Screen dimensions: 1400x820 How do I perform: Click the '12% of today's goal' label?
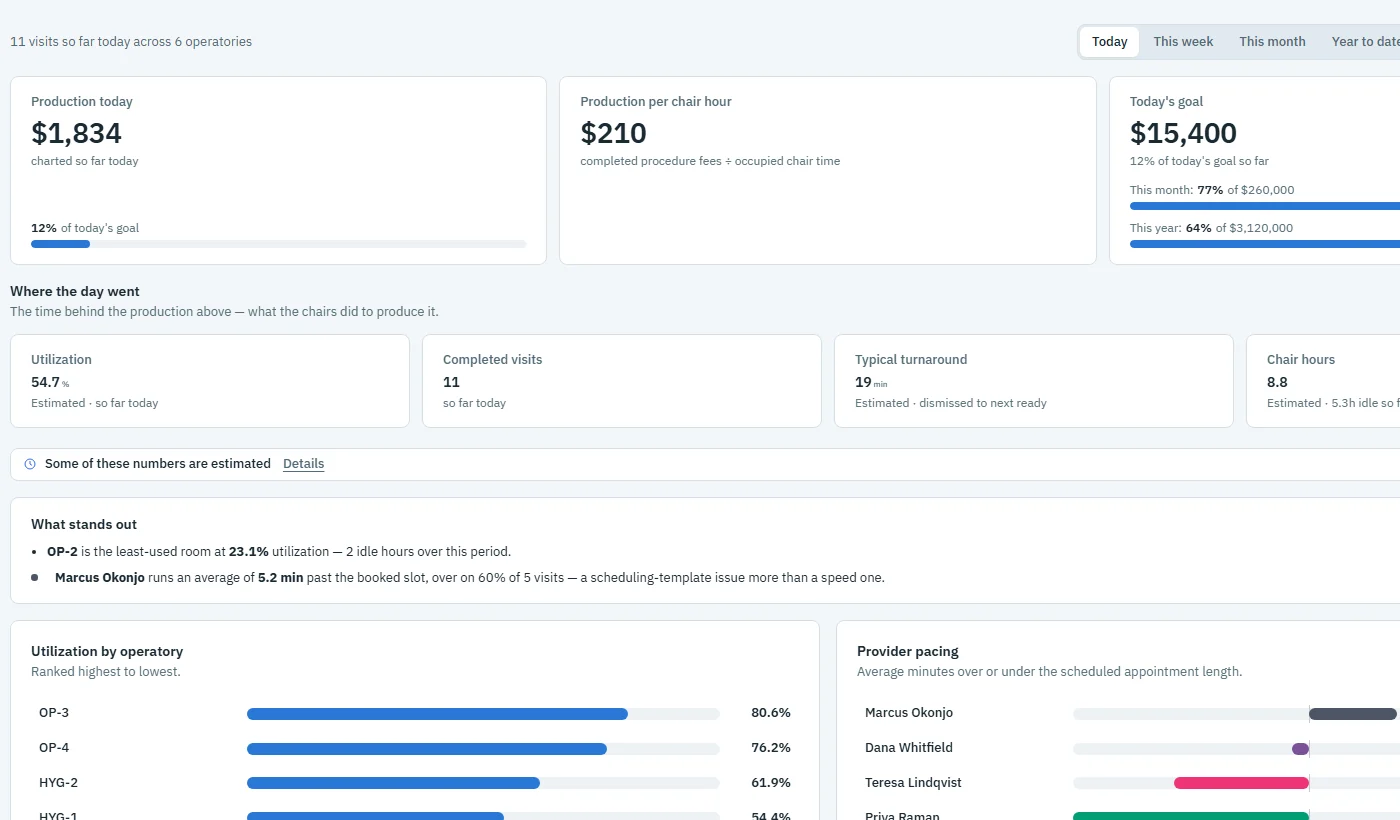click(x=85, y=228)
